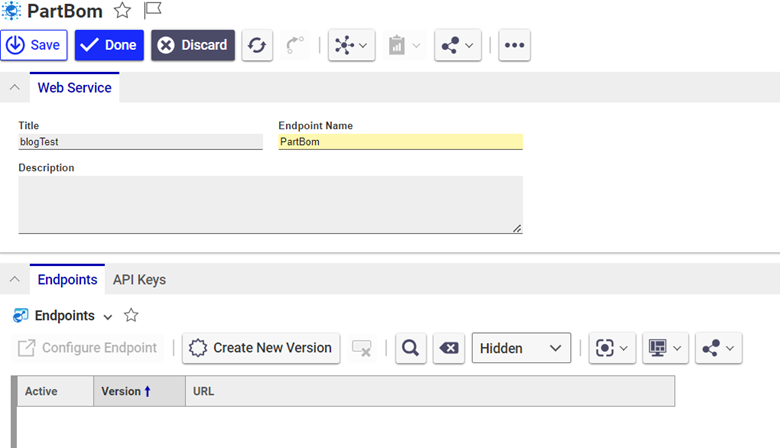Open the Hidden dropdown selector

[x=521, y=348]
